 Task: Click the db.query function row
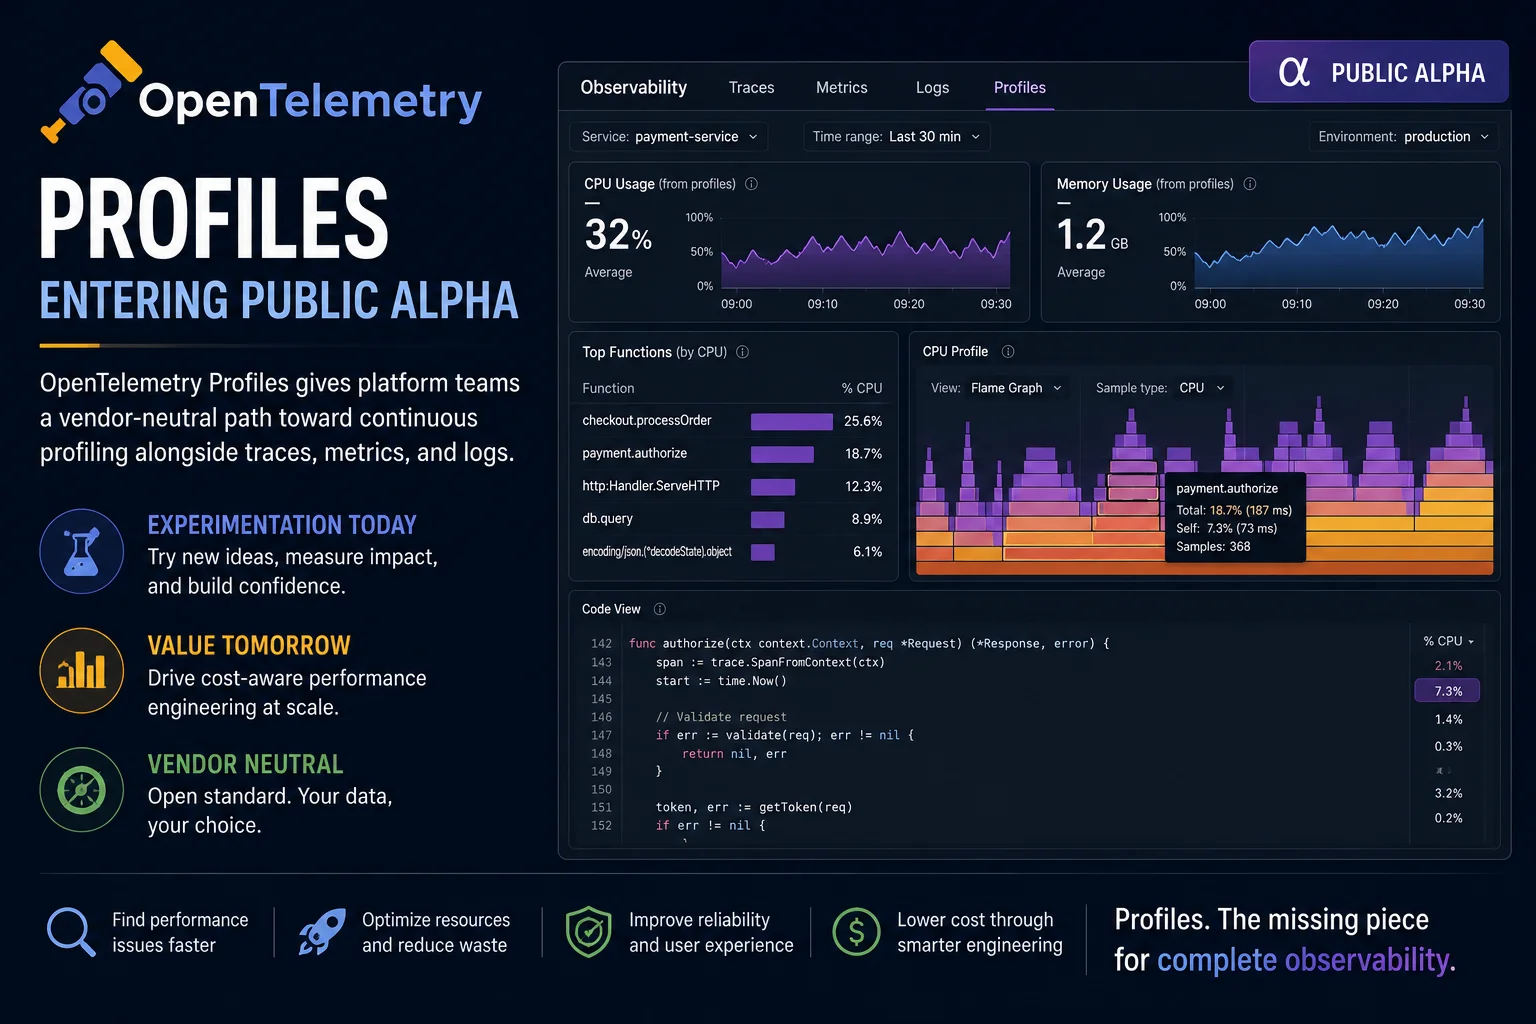click(732, 519)
